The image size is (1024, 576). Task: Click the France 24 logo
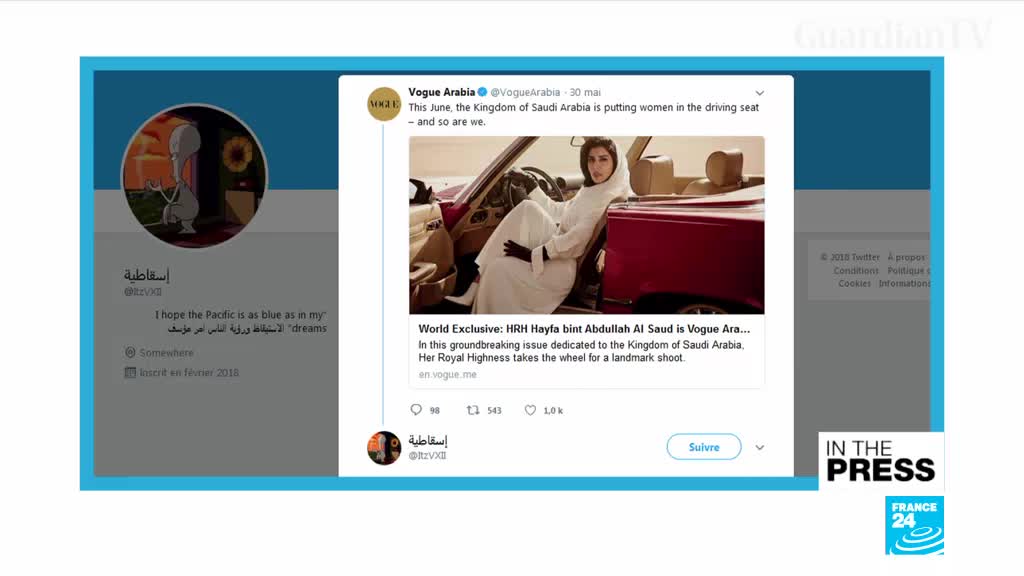point(914,526)
